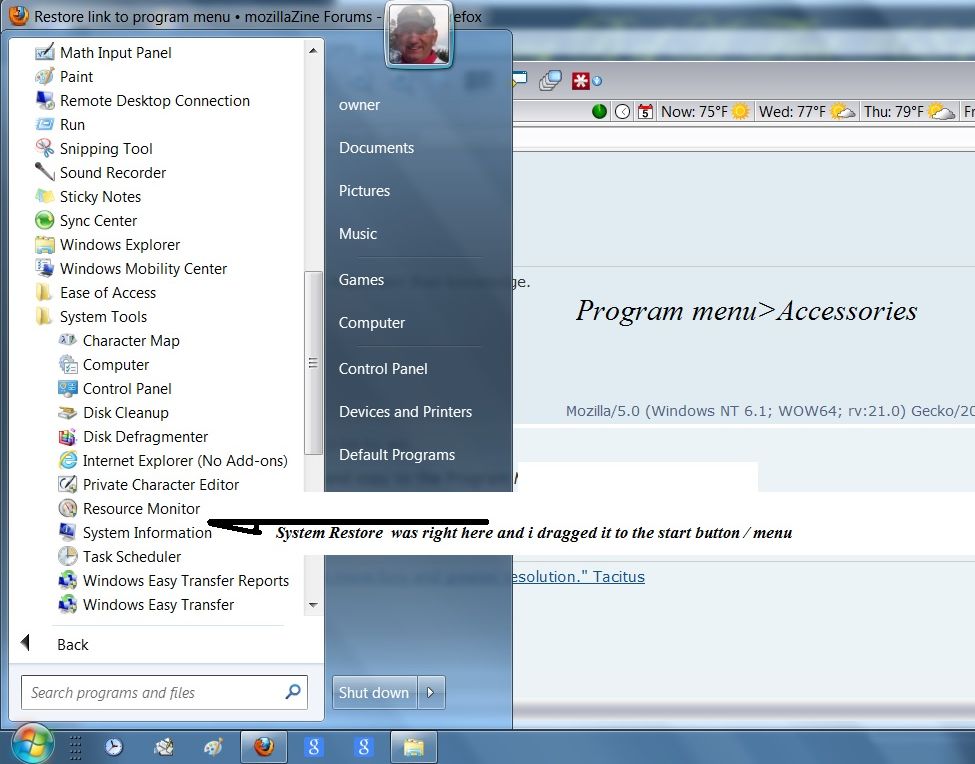Open System Information icon
Image resolution: width=975 pixels, height=764 pixels.
(x=68, y=532)
